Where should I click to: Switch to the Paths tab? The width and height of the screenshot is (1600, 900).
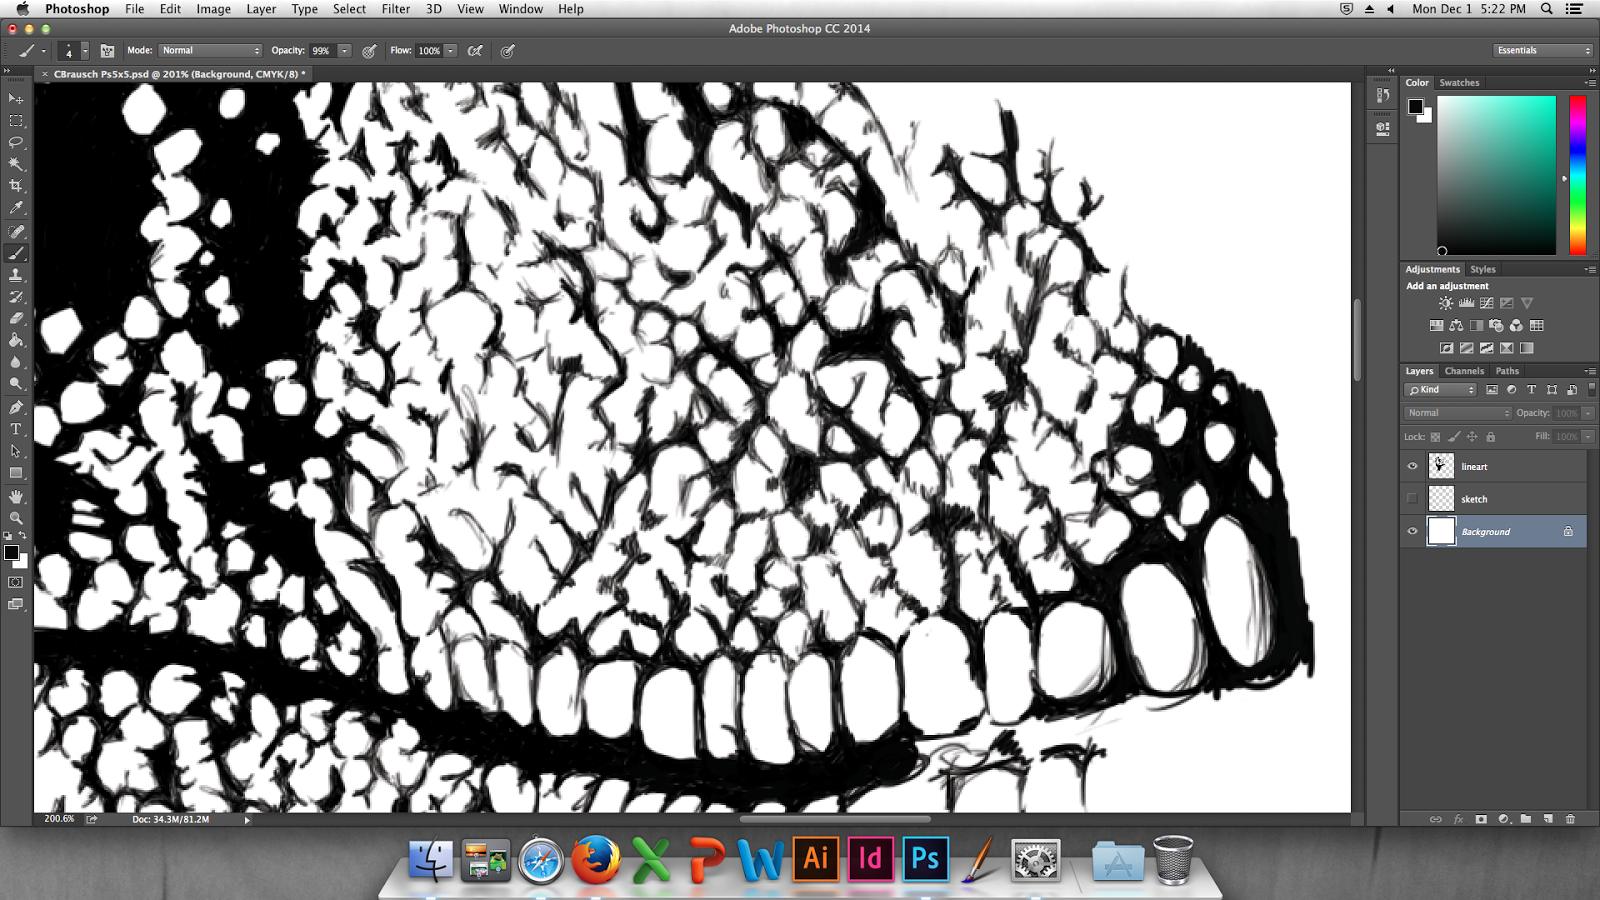1507,371
